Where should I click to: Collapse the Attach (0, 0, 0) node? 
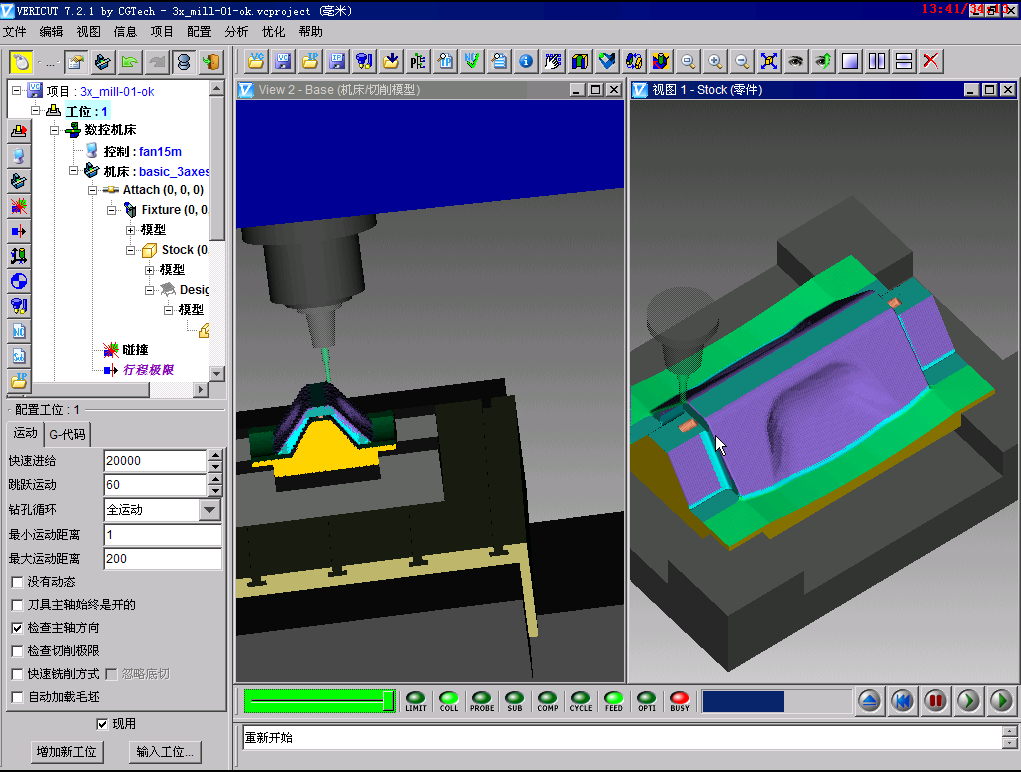(x=92, y=190)
